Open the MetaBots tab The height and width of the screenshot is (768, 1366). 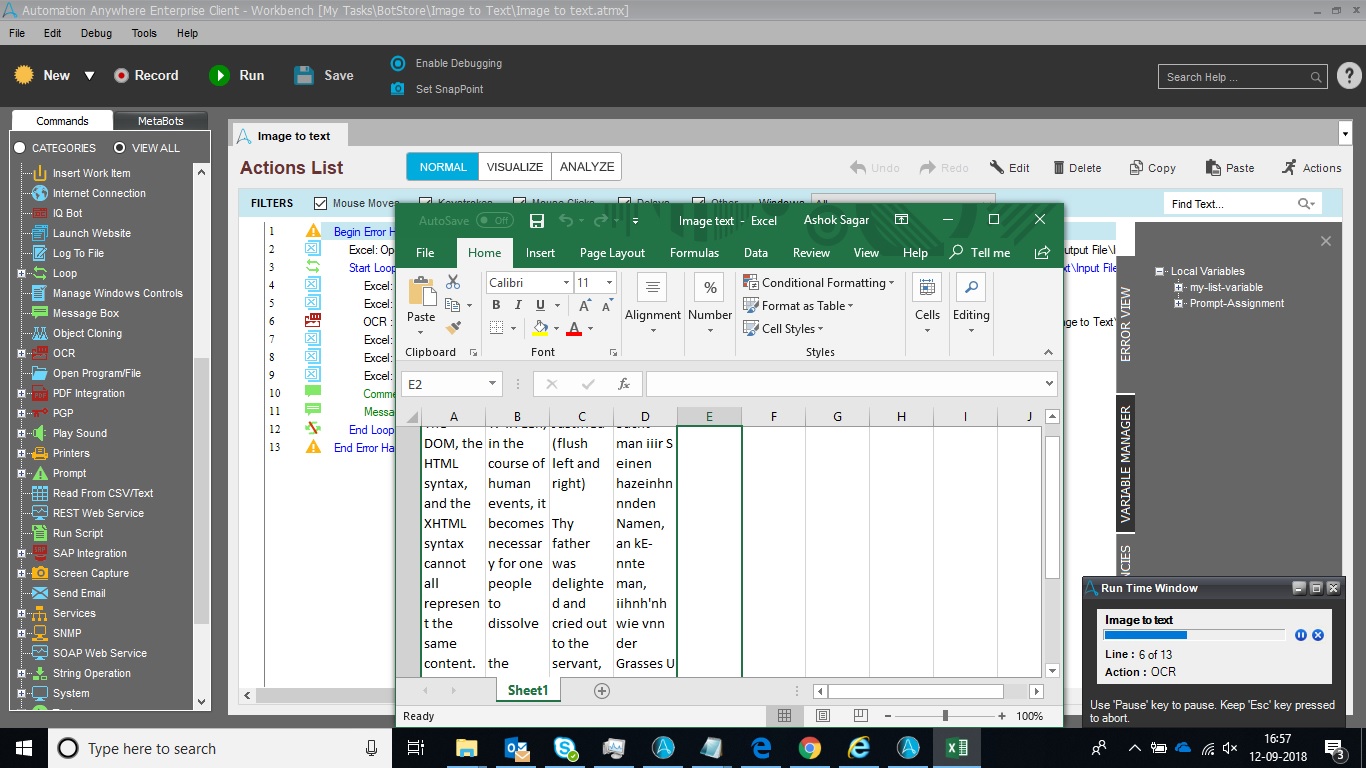click(160, 121)
